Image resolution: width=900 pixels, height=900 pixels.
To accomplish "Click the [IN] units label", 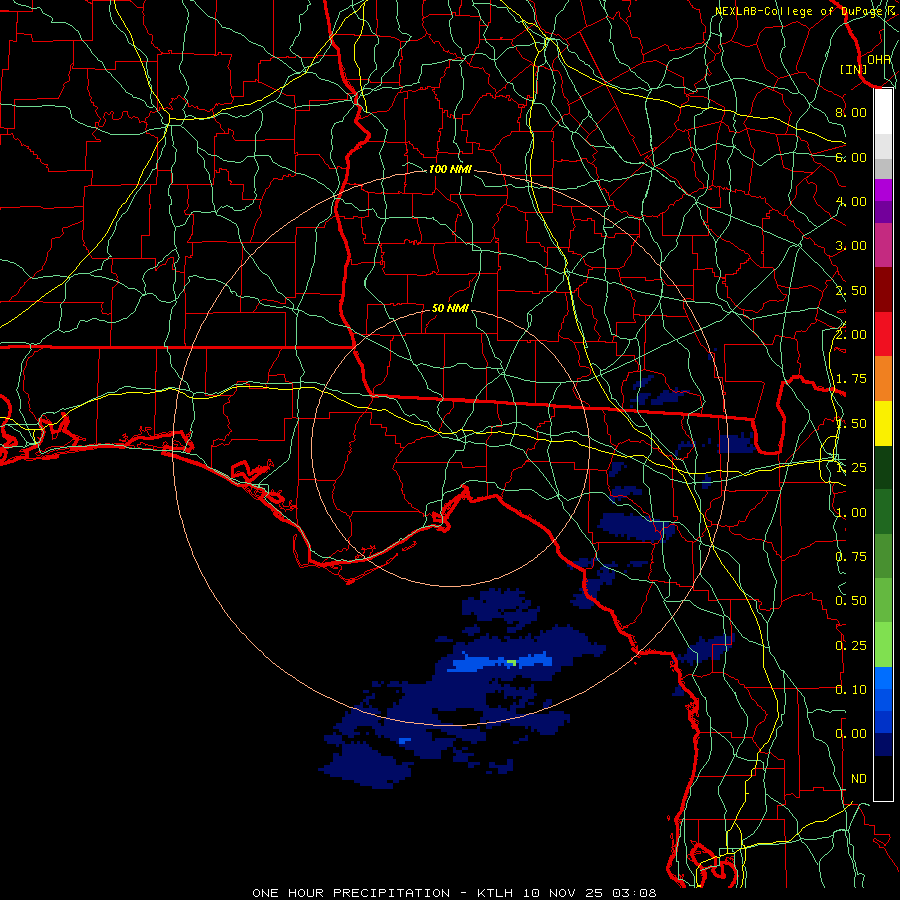I will (x=853, y=69).
